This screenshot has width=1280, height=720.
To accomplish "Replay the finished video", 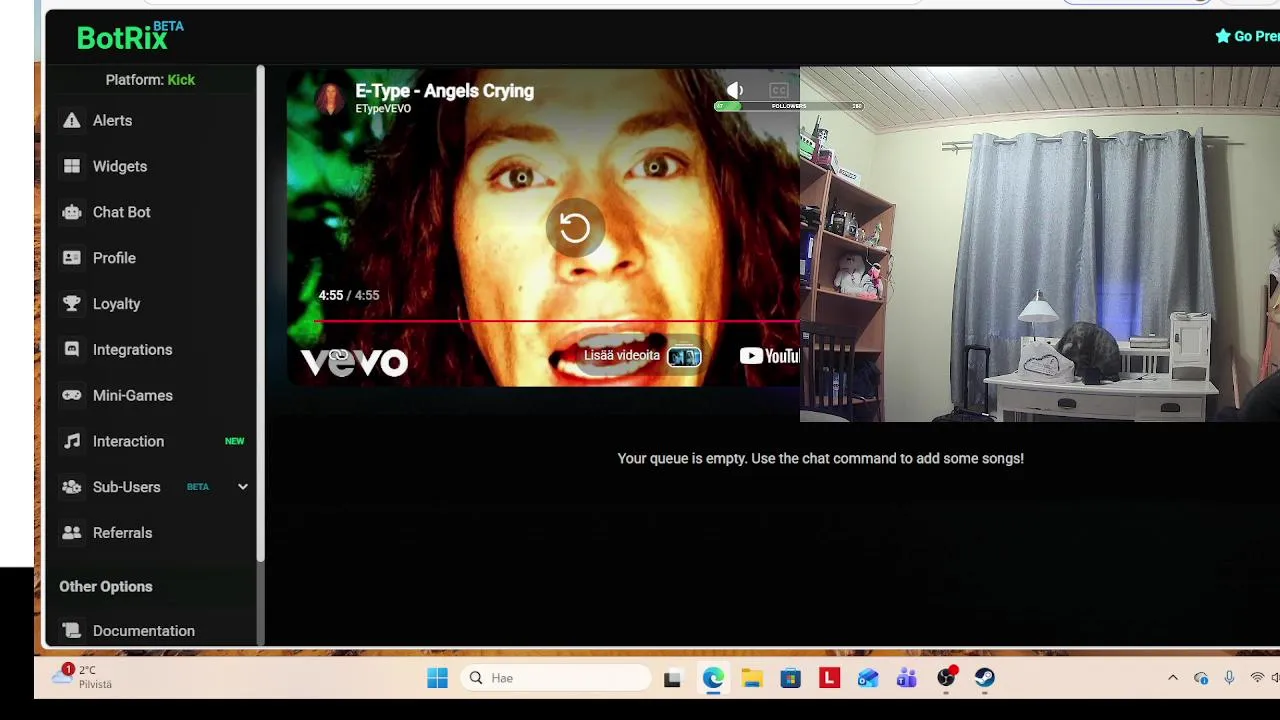I will (574, 228).
